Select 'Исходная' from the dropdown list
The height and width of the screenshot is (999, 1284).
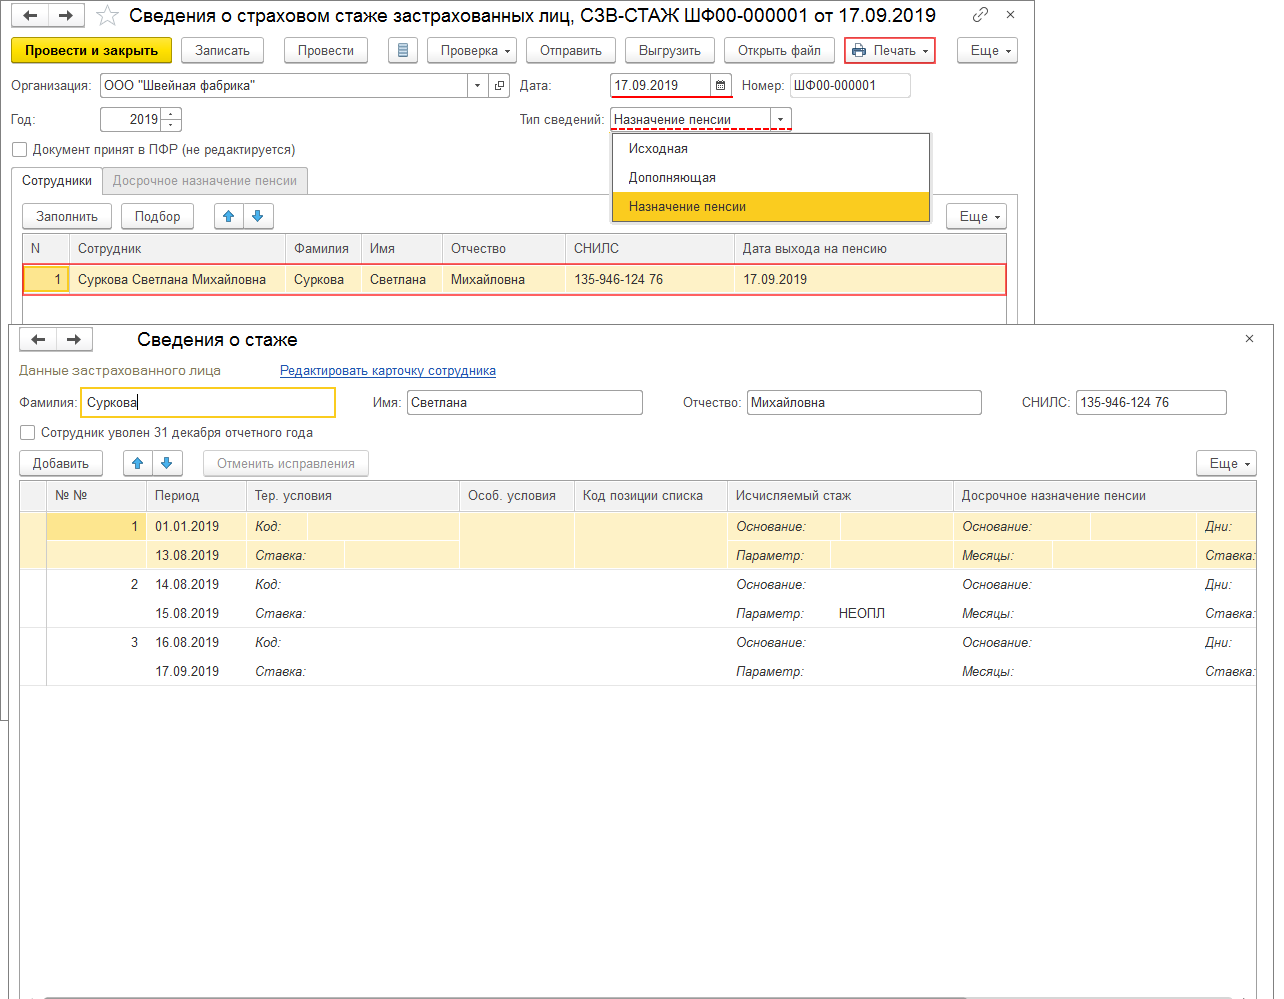658,149
